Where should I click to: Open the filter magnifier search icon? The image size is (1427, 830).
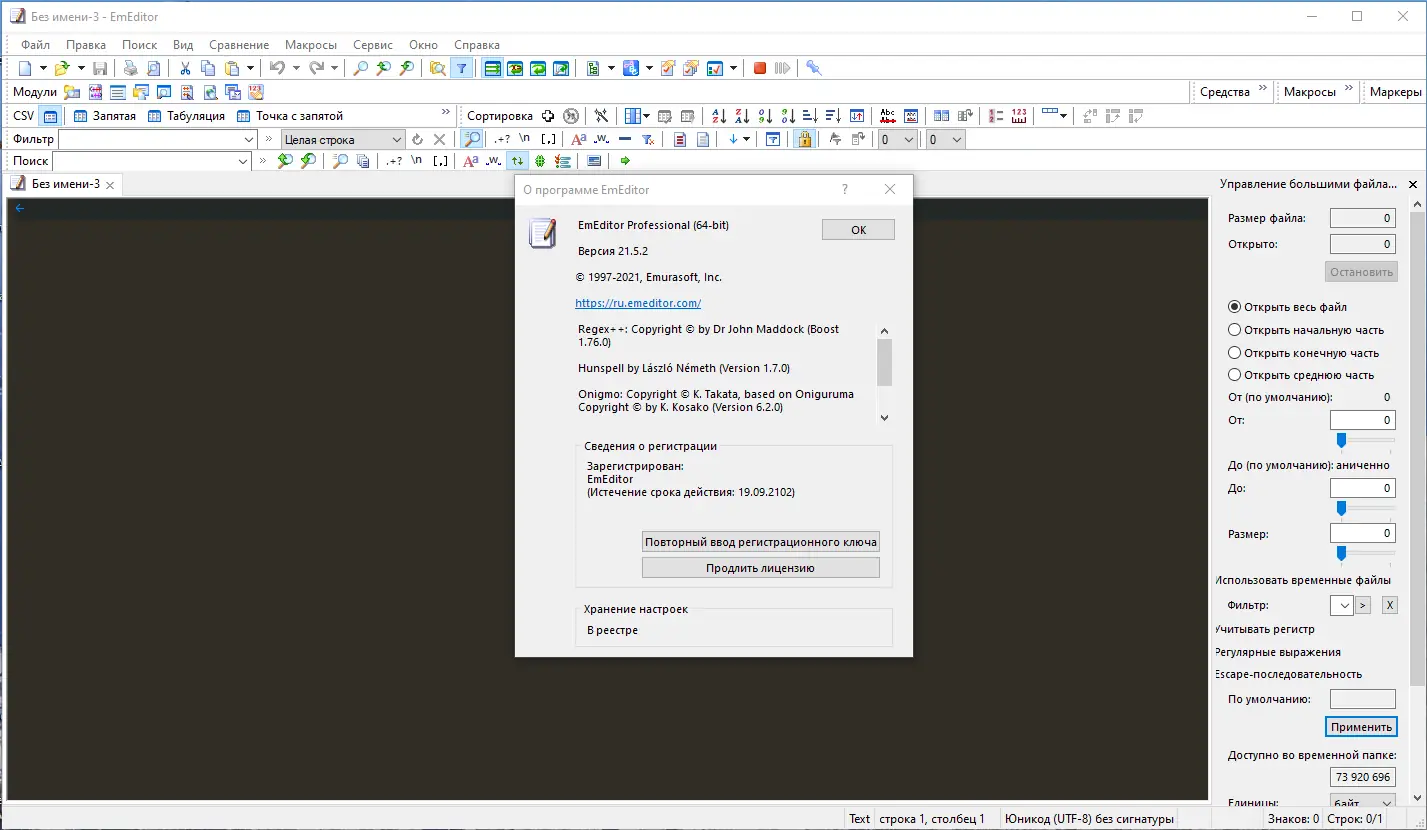(x=471, y=138)
